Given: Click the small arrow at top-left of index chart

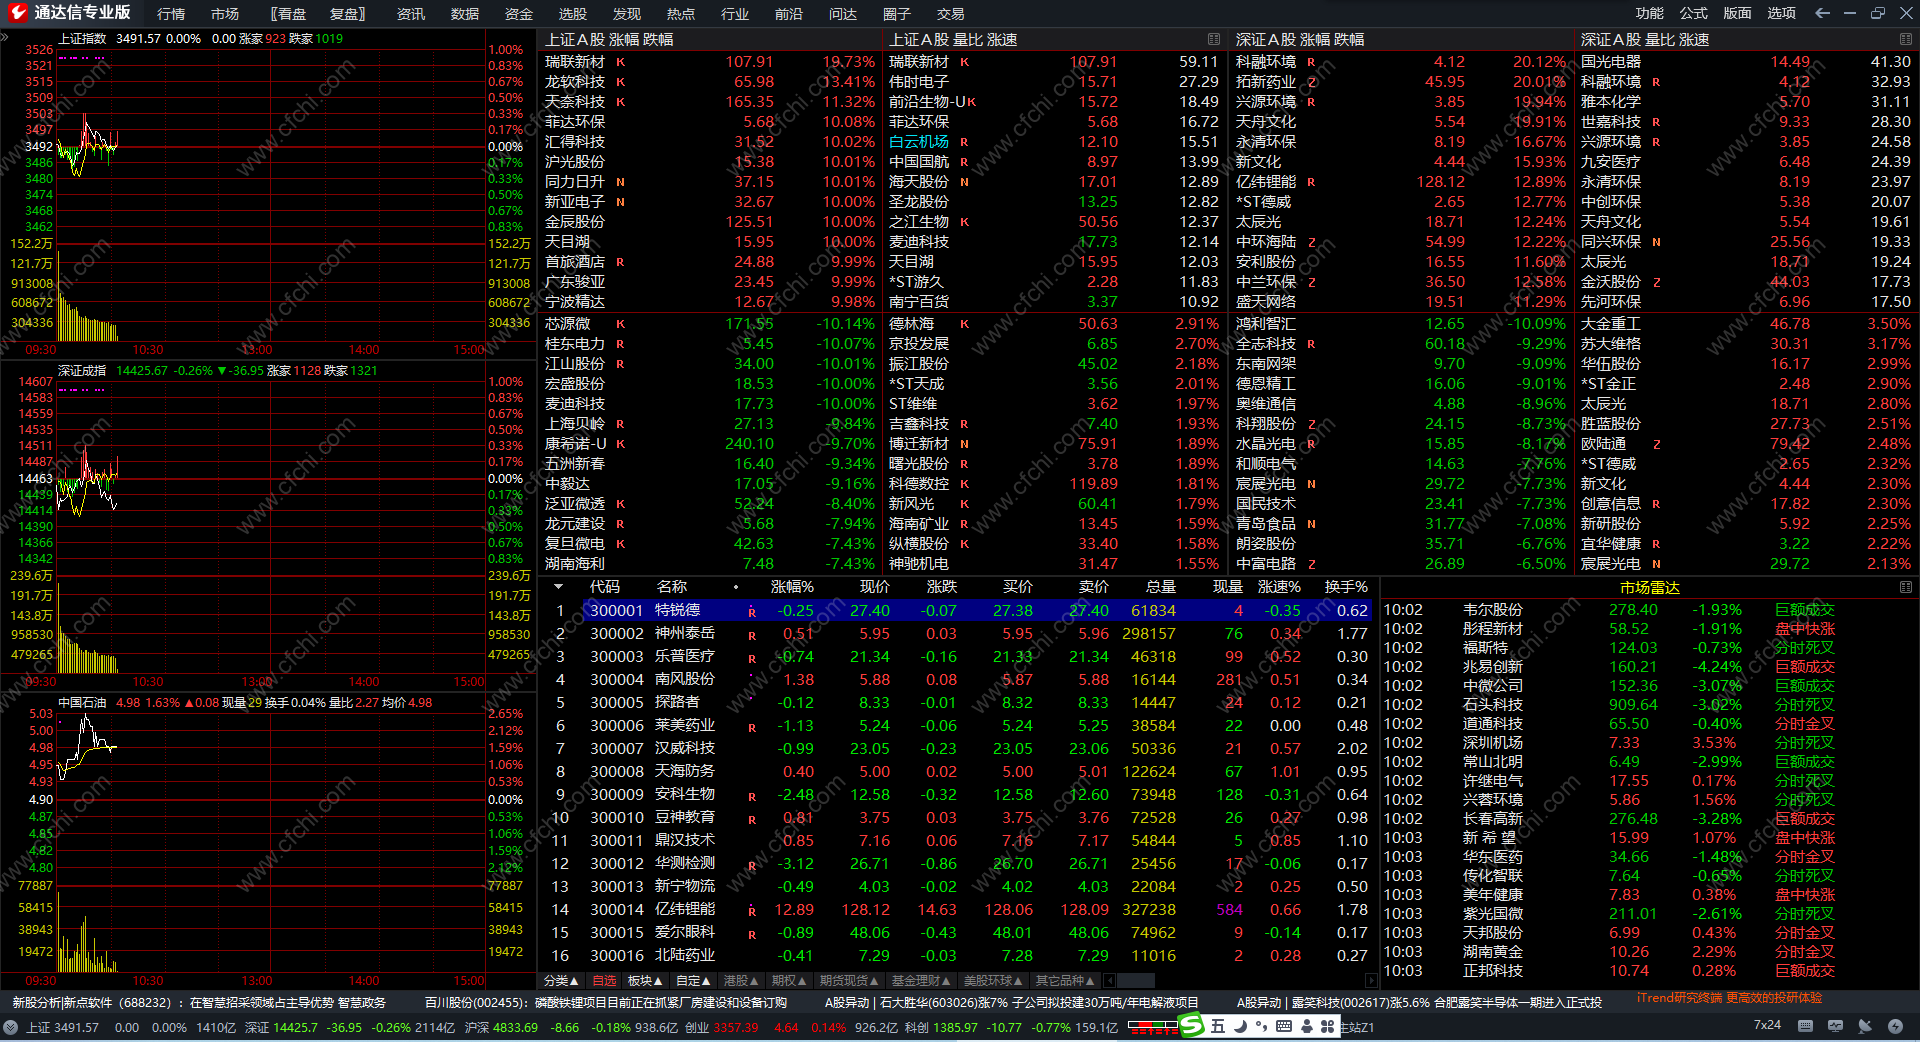Looking at the screenshot, I should 5,38.
